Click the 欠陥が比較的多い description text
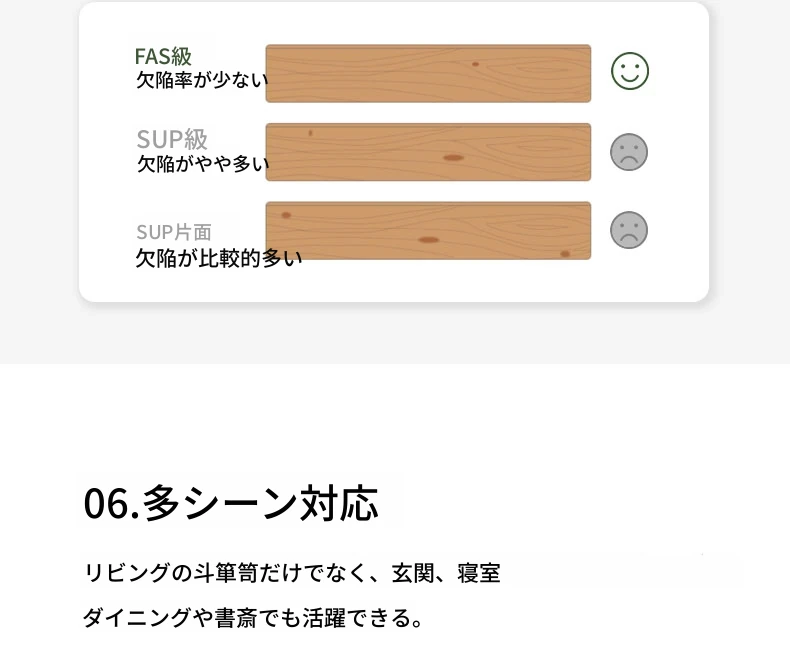 pos(219,258)
